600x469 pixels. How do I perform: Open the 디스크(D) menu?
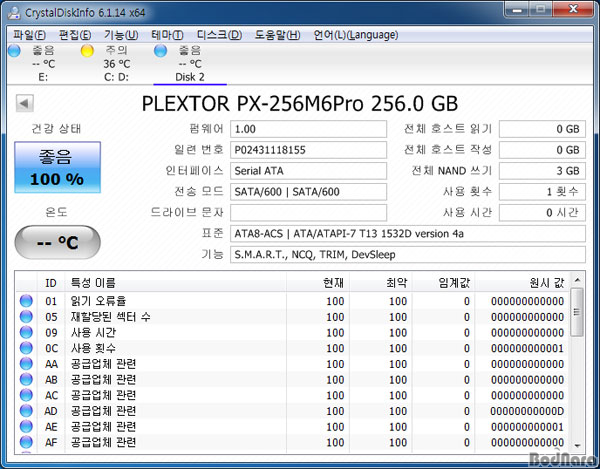point(219,35)
